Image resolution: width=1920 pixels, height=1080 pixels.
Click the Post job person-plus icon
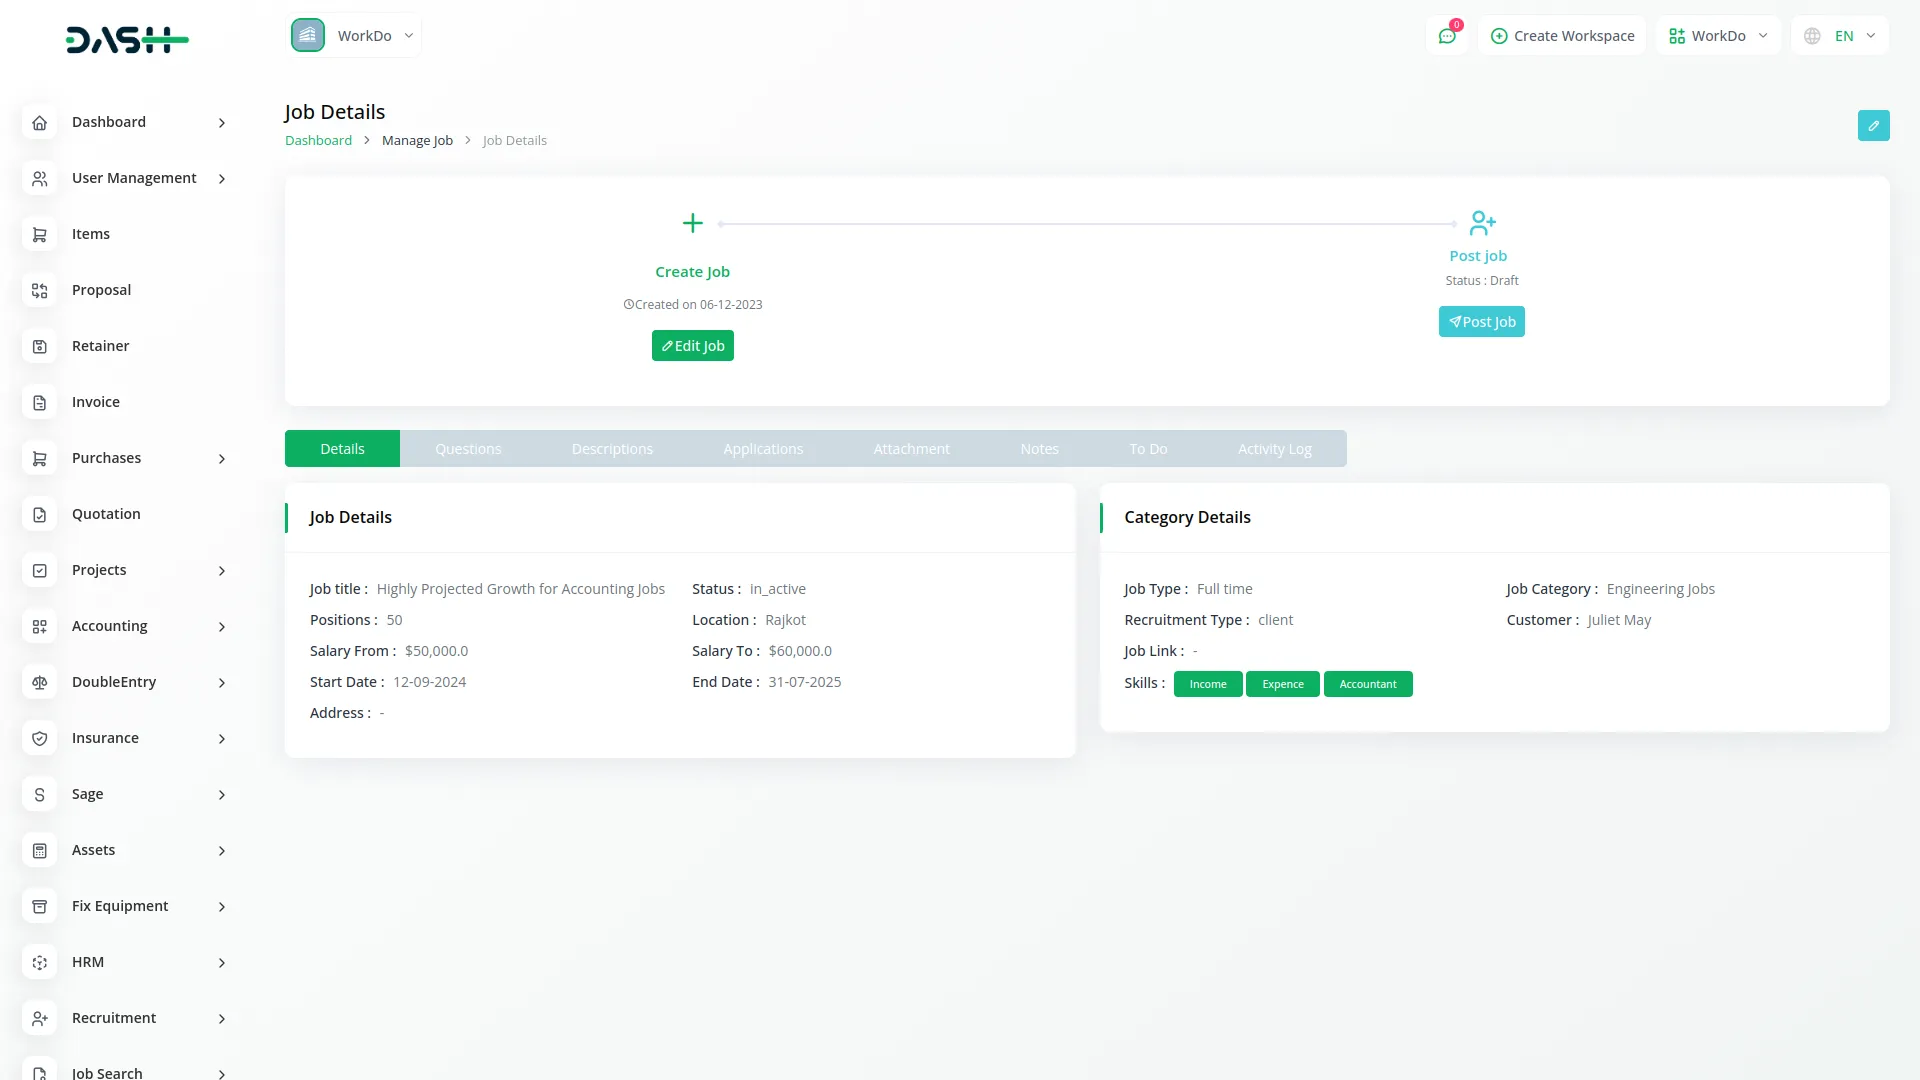(x=1482, y=222)
